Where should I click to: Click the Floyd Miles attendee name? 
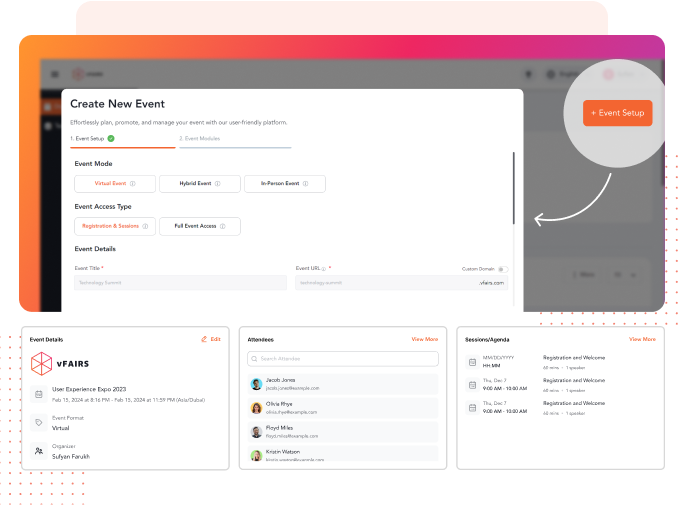coord(280,428)
